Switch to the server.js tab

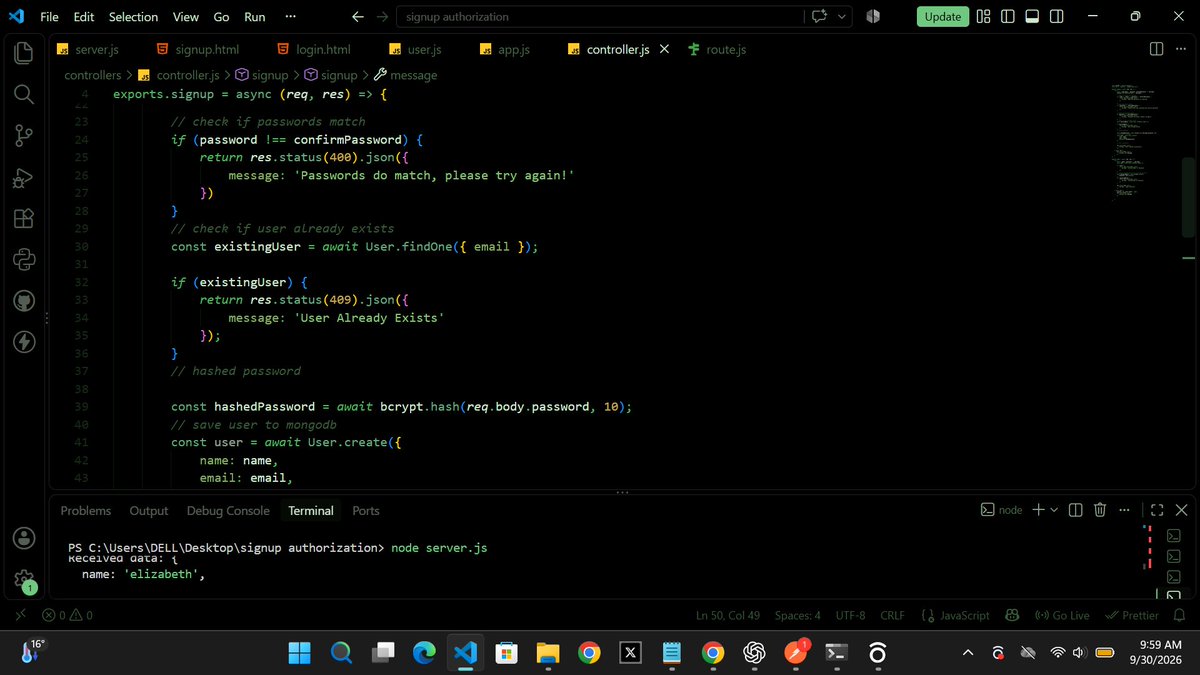pyautogui.click(x=86, y=49)
